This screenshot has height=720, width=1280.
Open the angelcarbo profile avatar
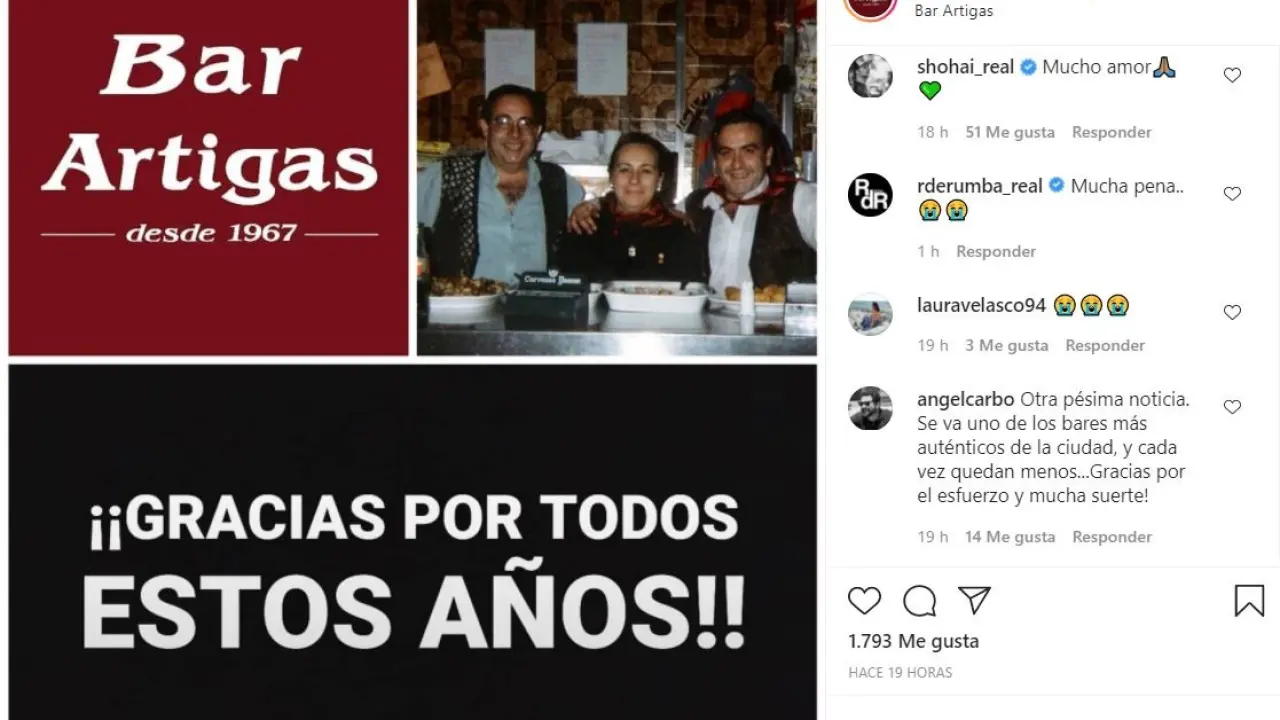(870, 408)
